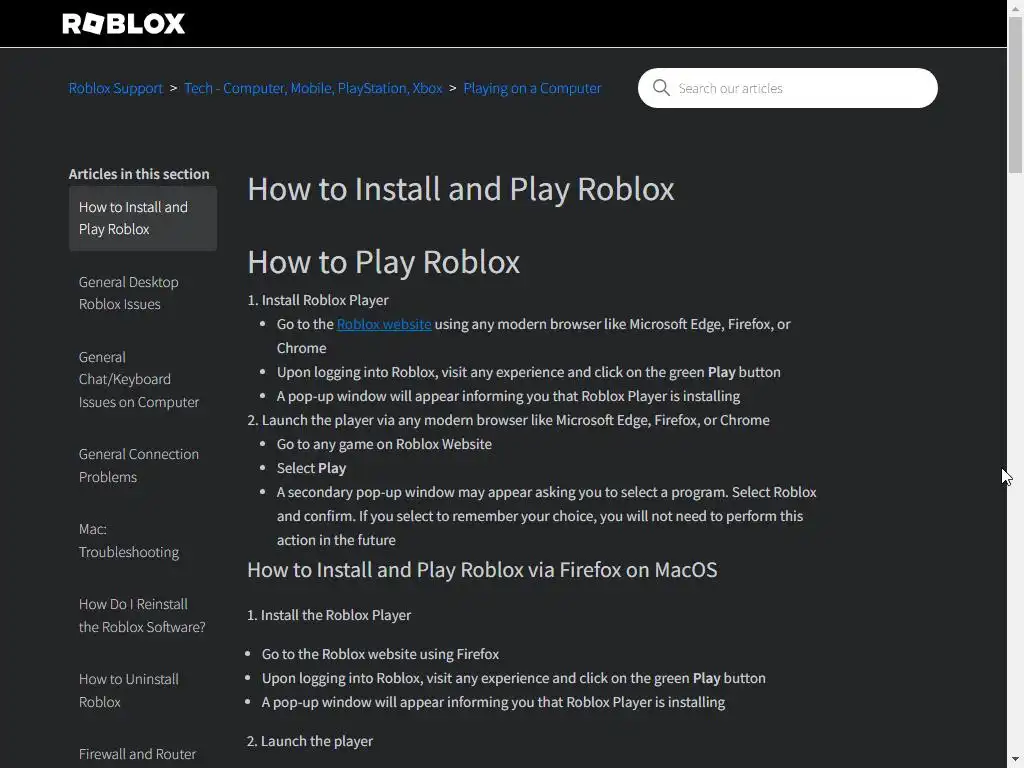Select How to Install and Play Roblox sidebar article
Viewport: 1024px width, 768px height.
pos(142,218)
